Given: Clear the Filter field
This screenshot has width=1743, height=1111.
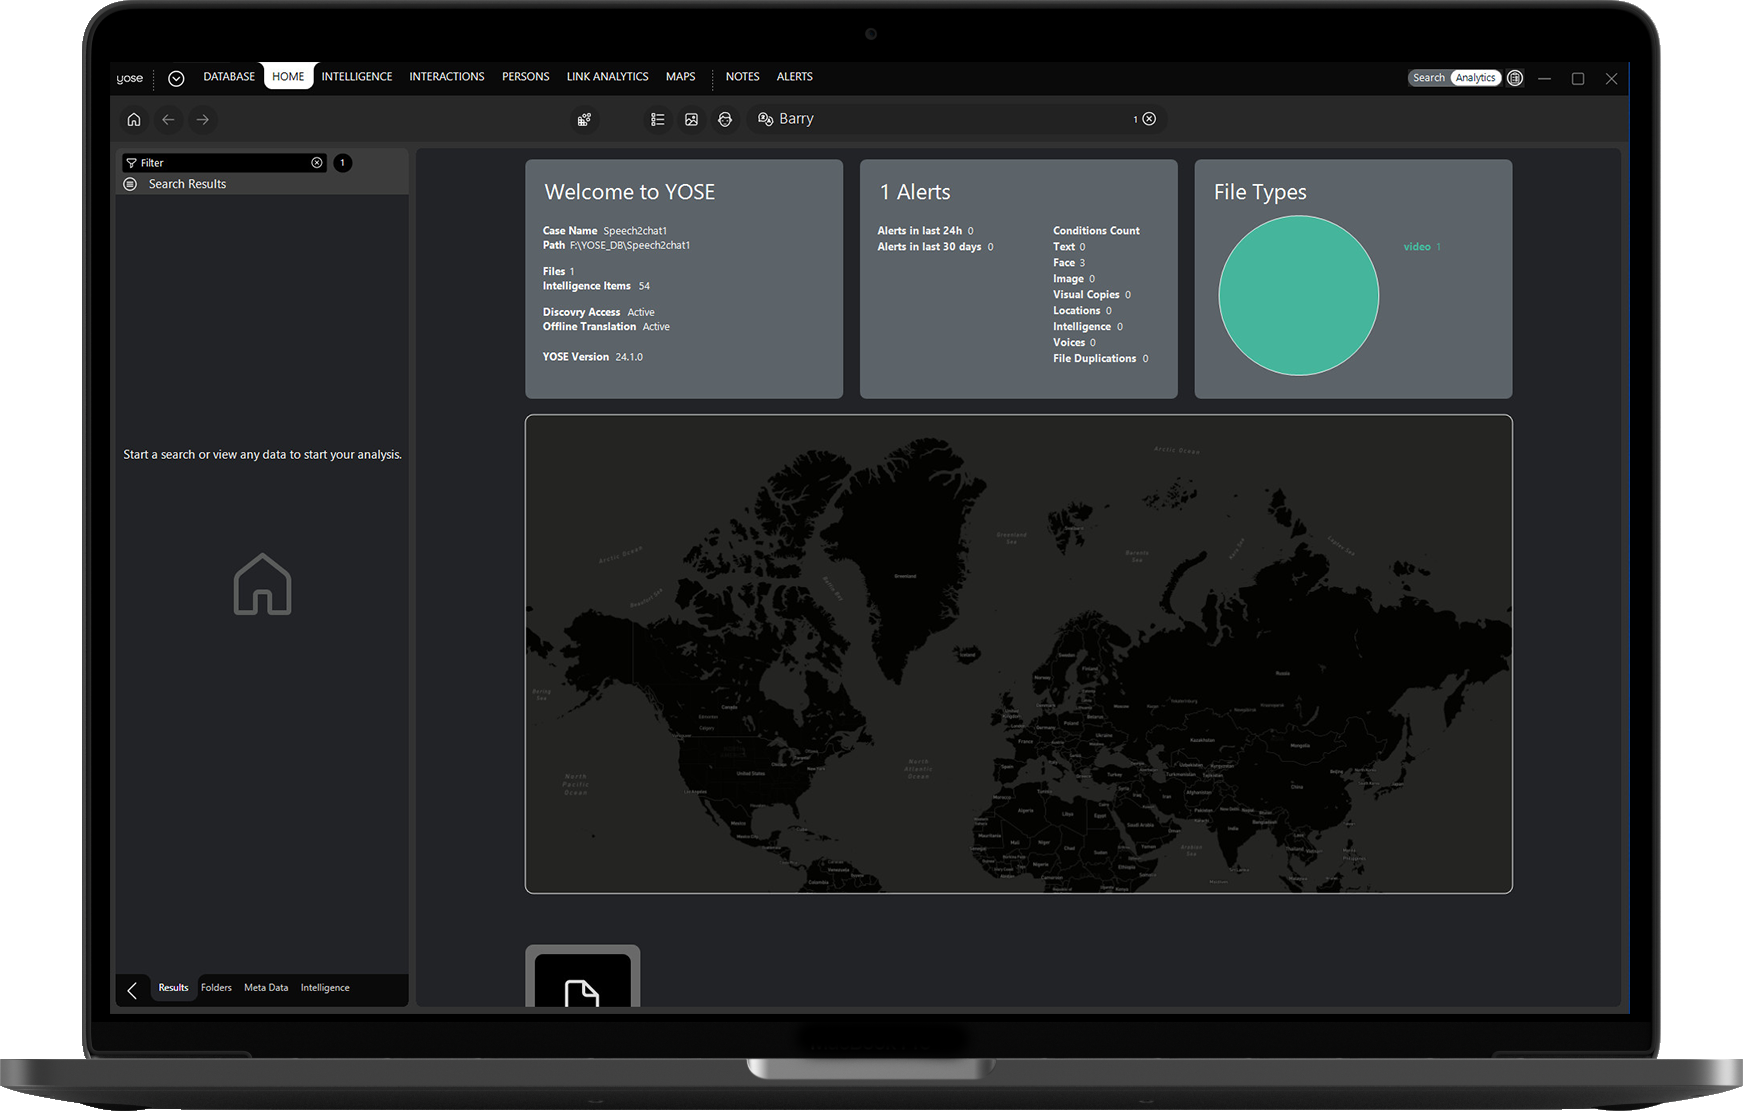Looking at the screenshot, I should tap(317, 163).
